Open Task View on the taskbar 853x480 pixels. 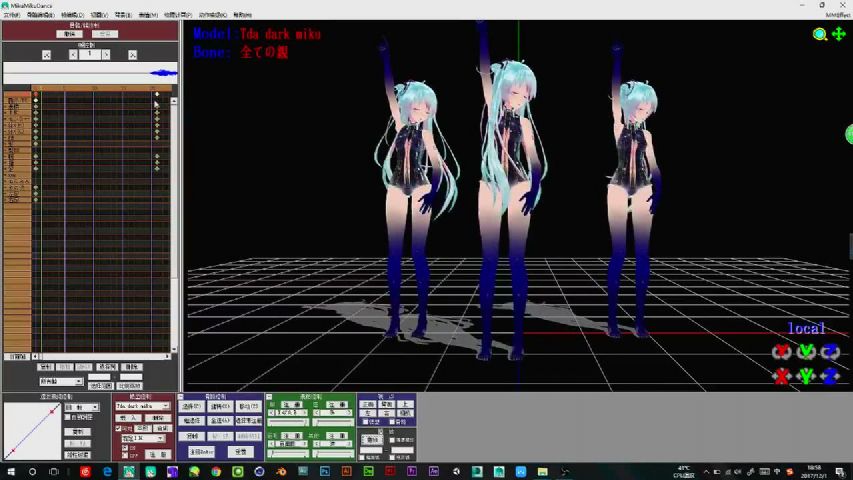click(x=54, y=471)
